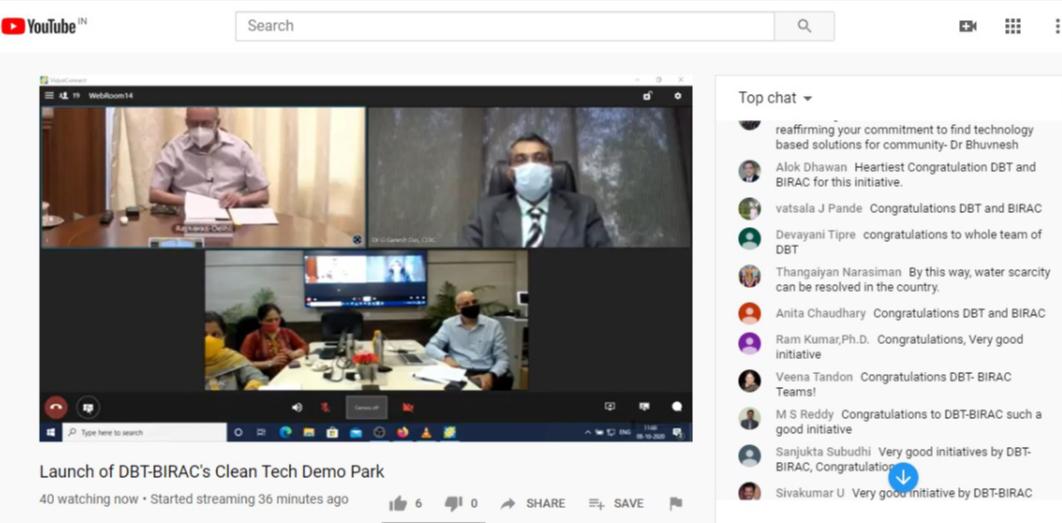Viewport: 1062px width, 523px height.
Task: Launch VLC cone icon from the taskbar
Action: click(x=426, y=432)
